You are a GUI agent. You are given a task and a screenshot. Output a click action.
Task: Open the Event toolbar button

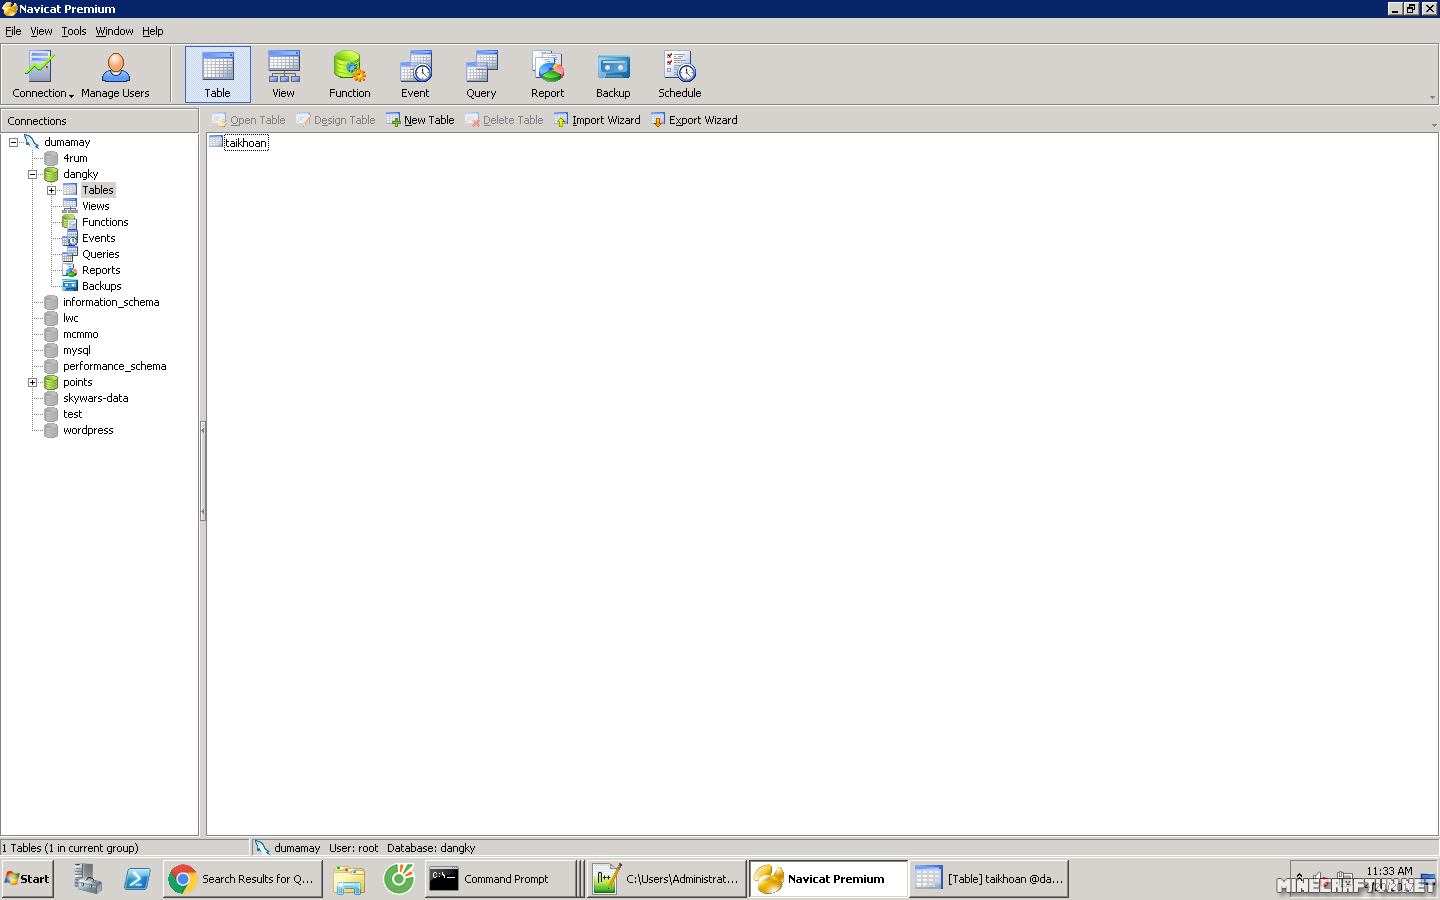click(415, 75)
